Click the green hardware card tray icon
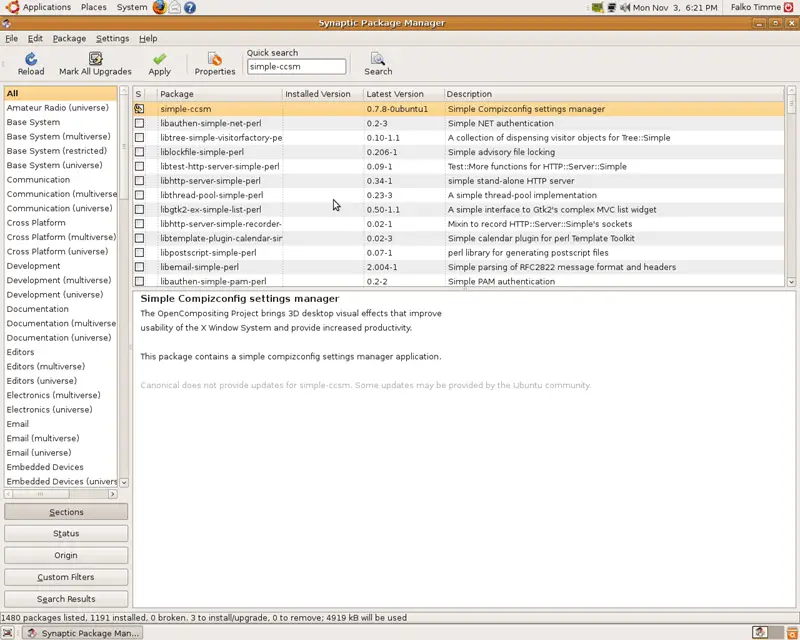This screenshot has height=640, width=800. (x=597, y=8)
